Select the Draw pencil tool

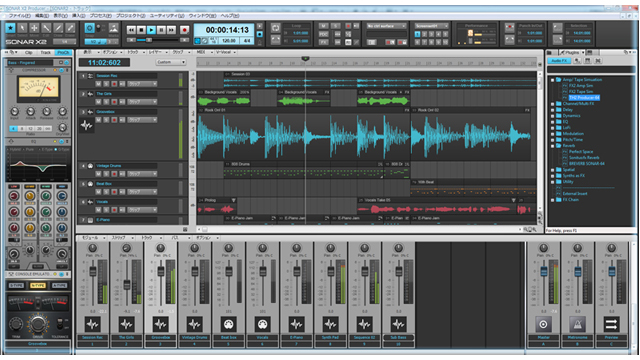click(58, 28)
